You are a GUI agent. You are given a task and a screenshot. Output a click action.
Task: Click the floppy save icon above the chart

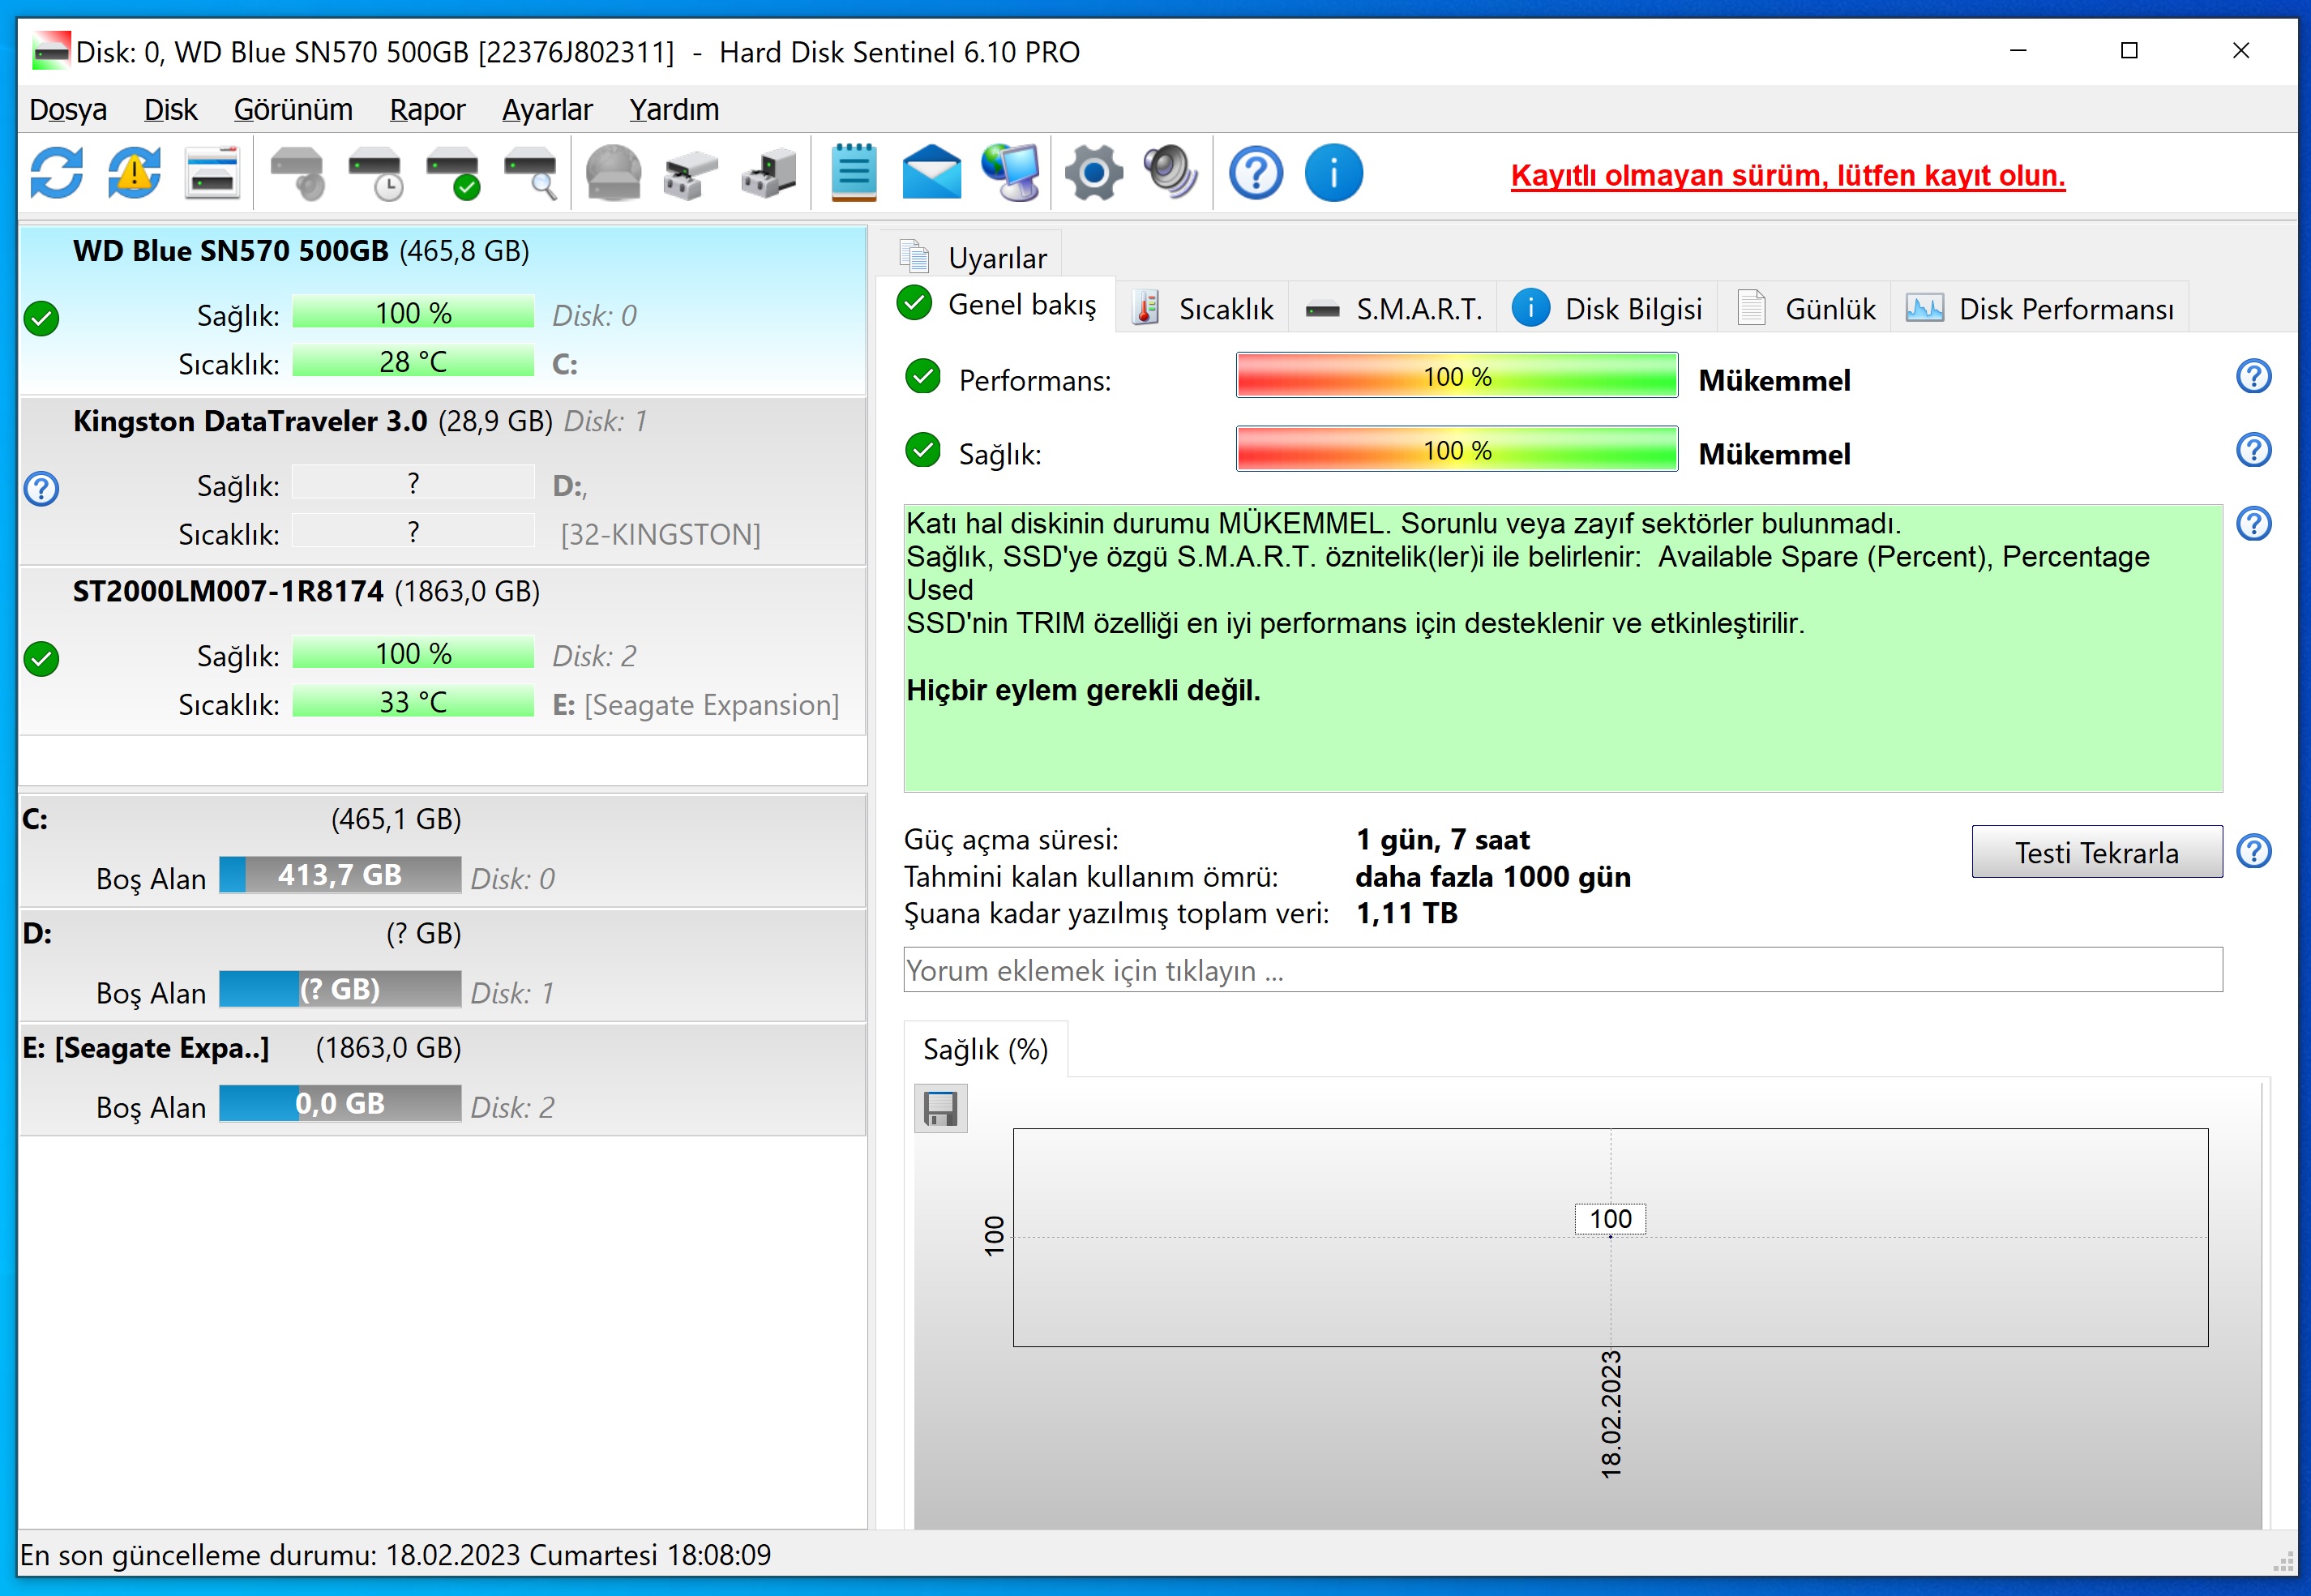tap(941, 1109)
